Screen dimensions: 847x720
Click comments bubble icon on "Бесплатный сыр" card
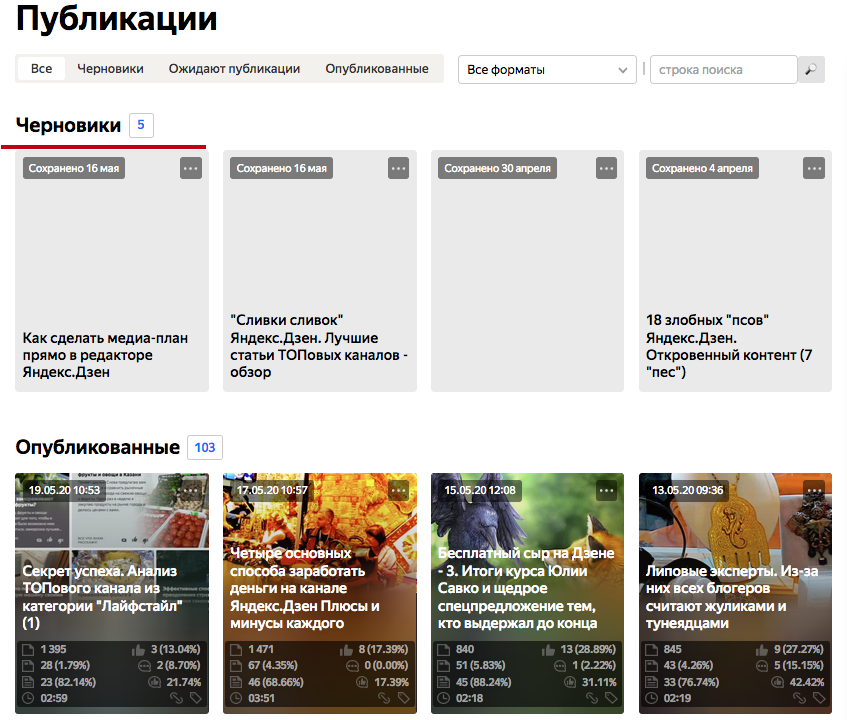560,665
